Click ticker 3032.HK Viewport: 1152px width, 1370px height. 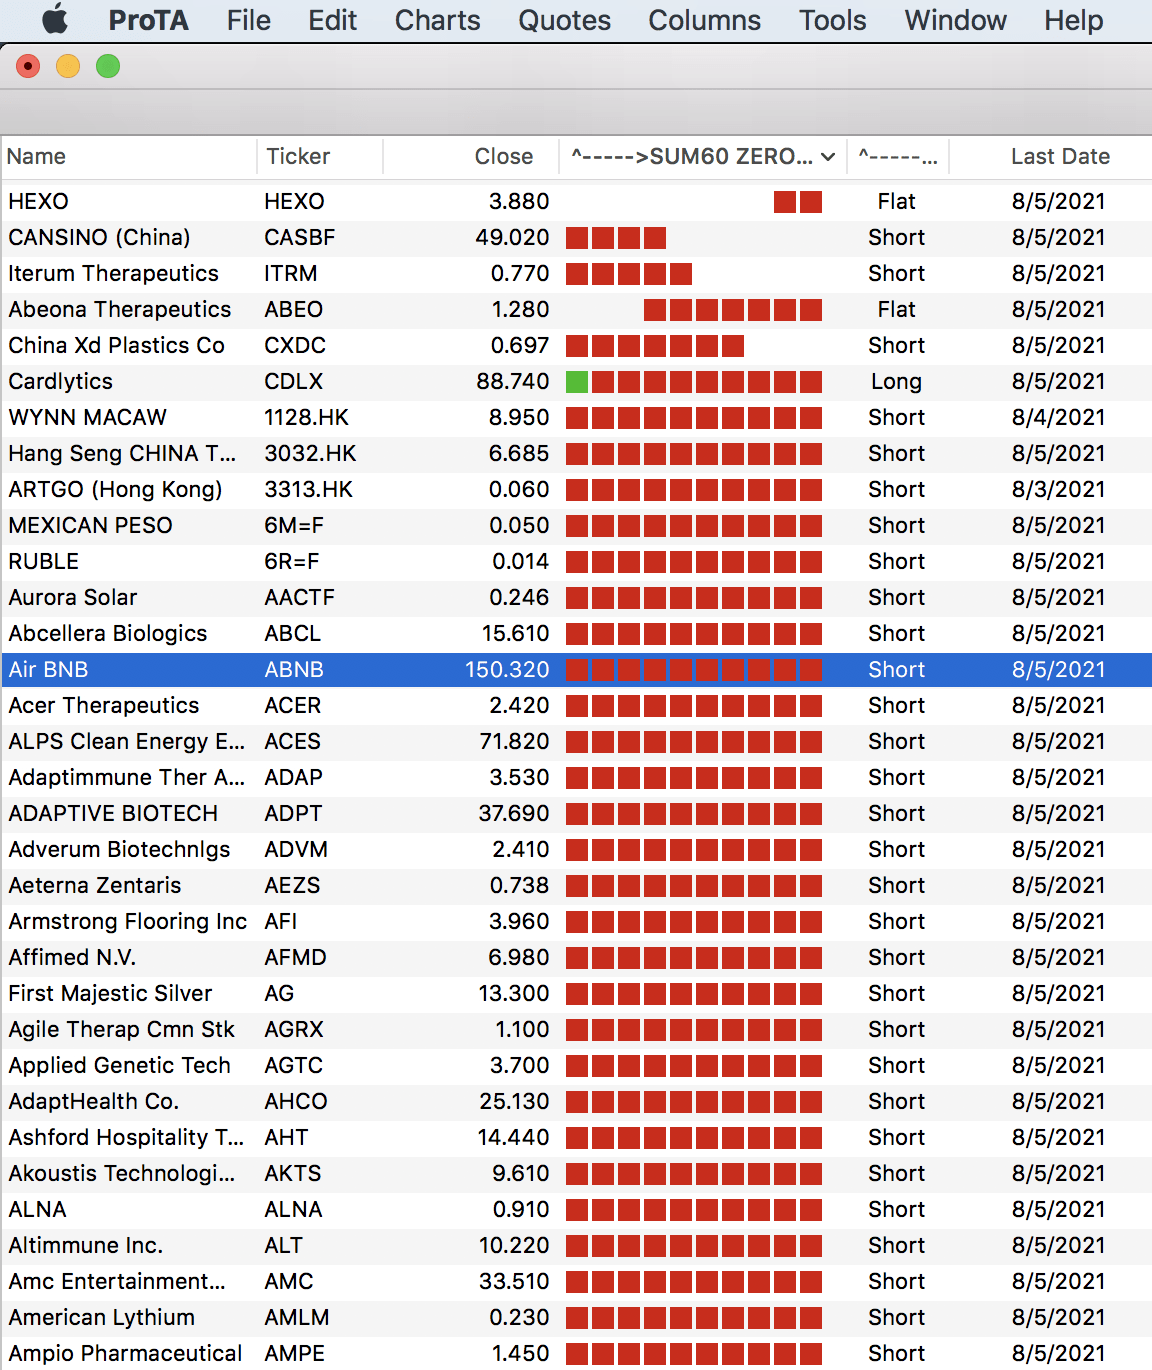[310, 453]
